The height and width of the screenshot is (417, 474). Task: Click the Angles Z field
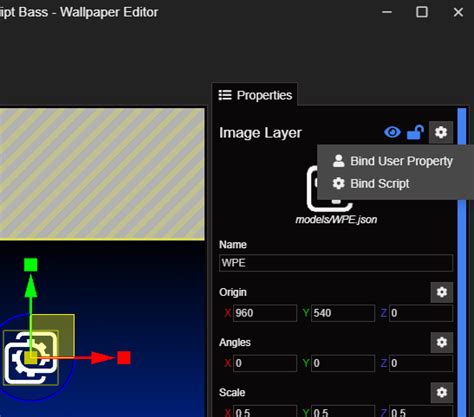pyautogui.click(x=421, y=363)
